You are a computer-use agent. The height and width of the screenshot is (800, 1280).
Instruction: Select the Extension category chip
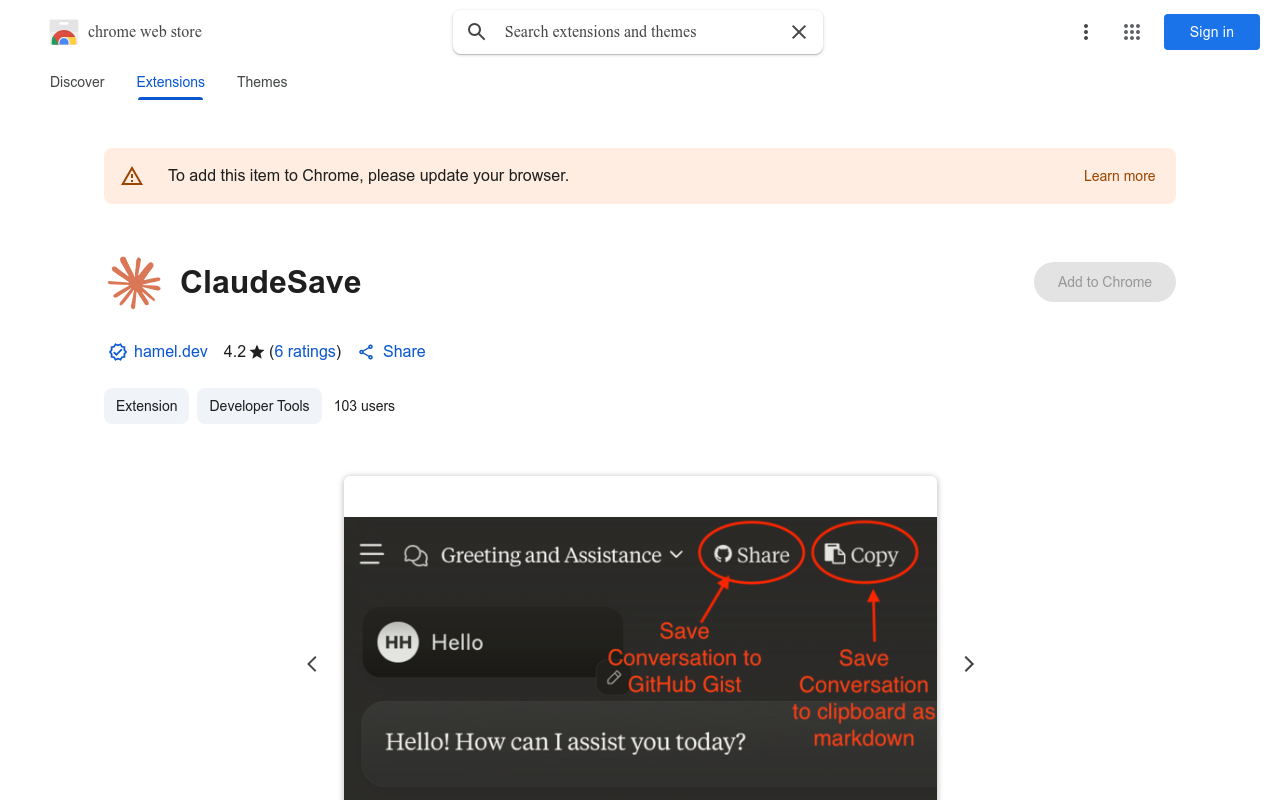click(146, 406)
